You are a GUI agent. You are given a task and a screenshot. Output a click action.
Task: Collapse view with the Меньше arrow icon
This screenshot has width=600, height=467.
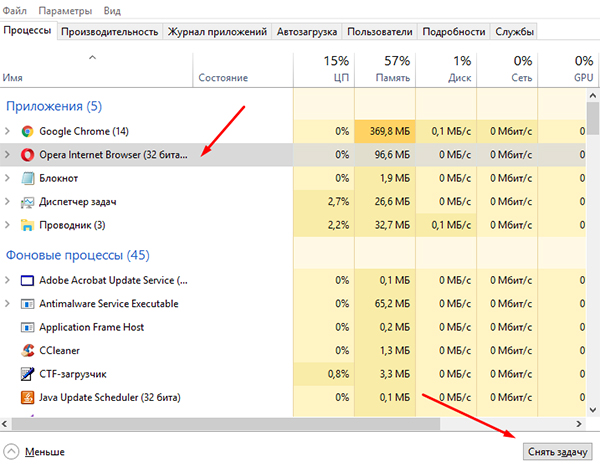tap(11, 452)
